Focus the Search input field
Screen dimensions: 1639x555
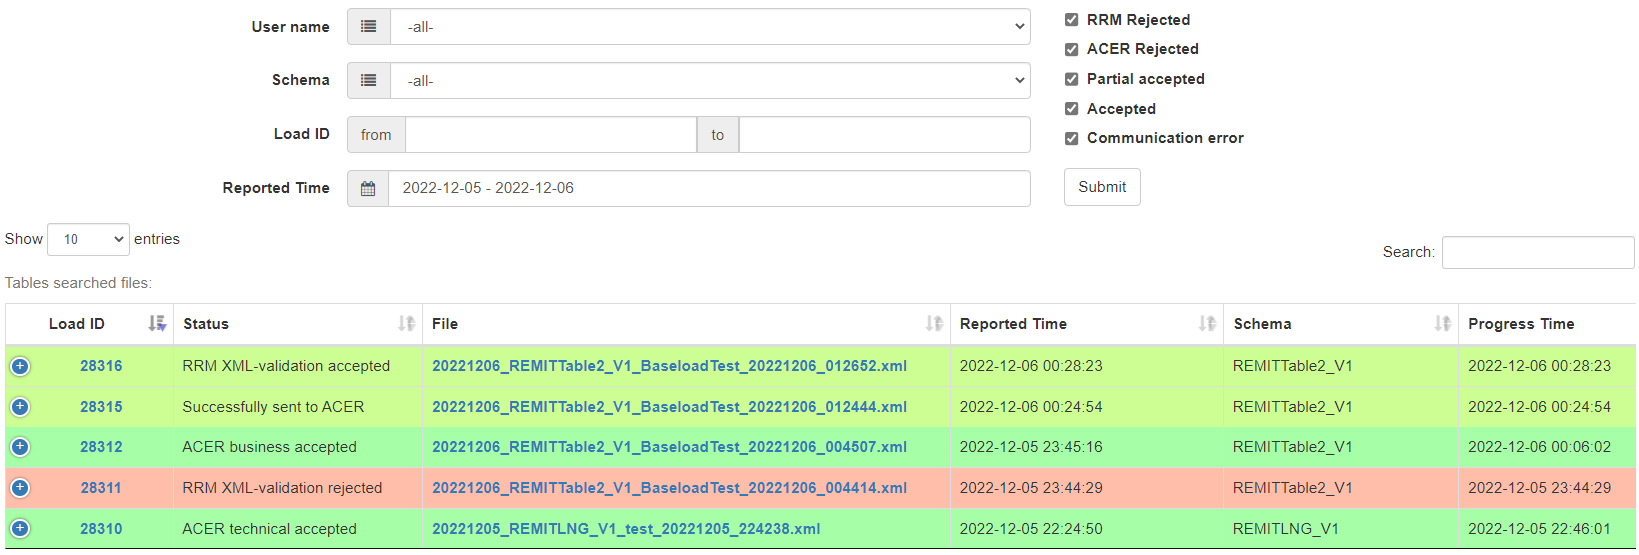(1537, 253)
